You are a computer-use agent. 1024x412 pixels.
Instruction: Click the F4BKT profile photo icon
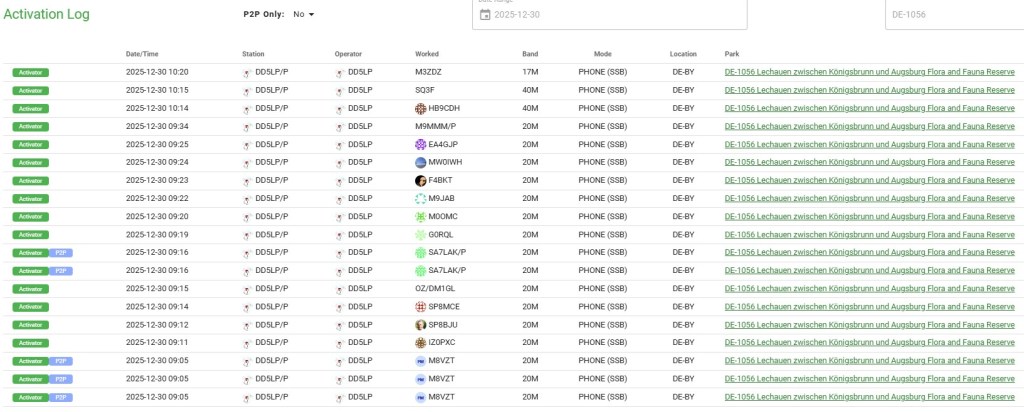[x=421, y=180]
